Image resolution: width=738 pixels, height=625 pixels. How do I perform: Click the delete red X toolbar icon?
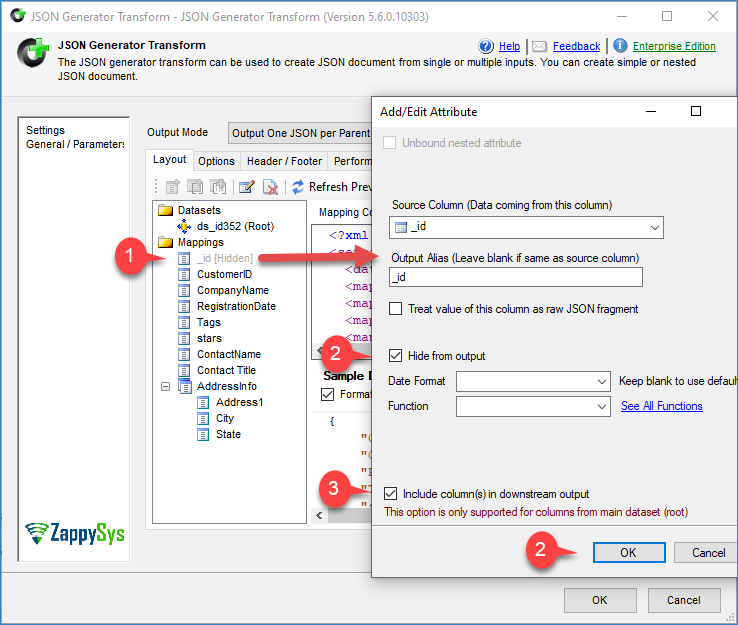pyautogui.click(x=271, y=187)
